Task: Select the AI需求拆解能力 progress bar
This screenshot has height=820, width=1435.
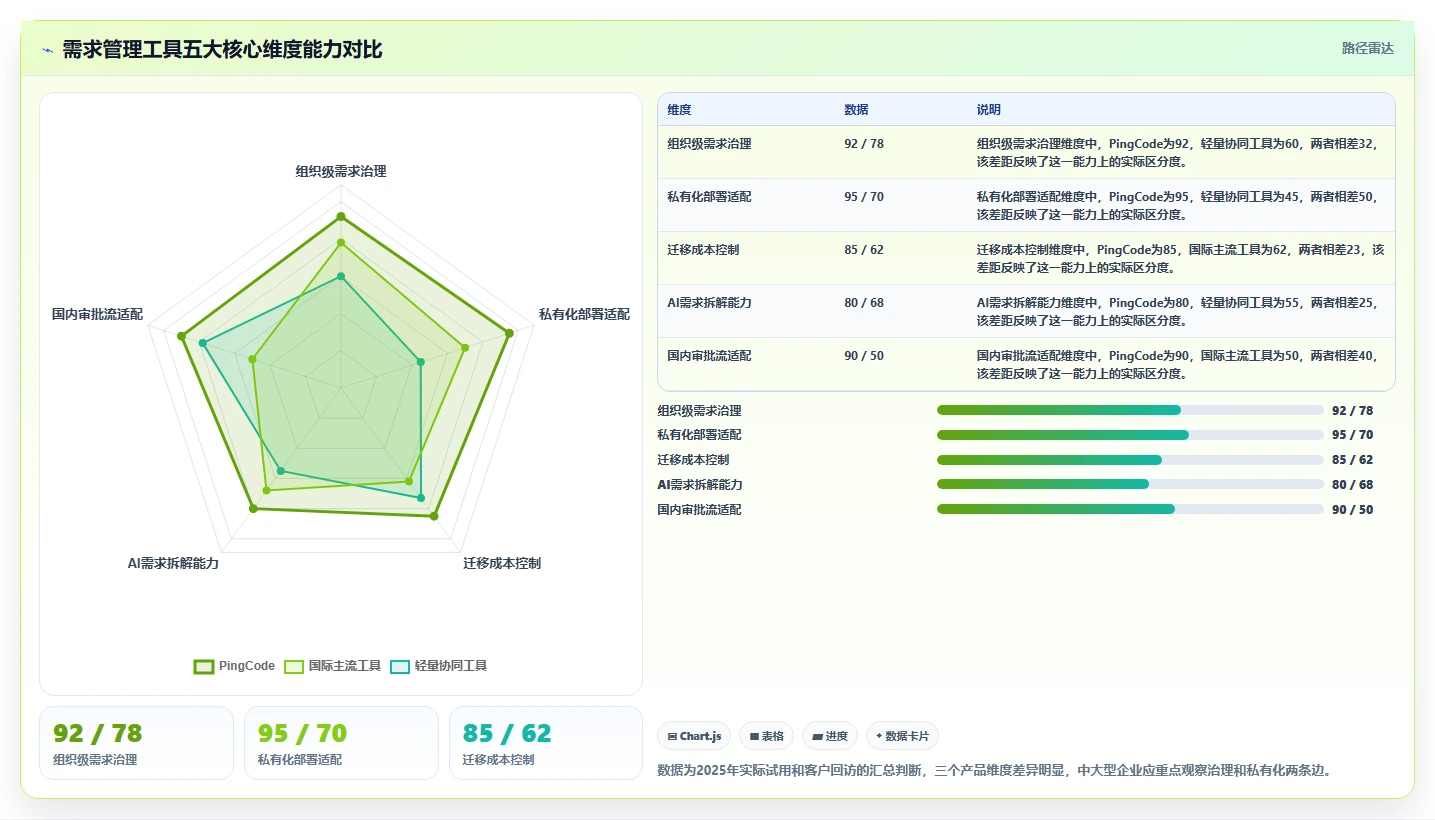Action: 1130,484
